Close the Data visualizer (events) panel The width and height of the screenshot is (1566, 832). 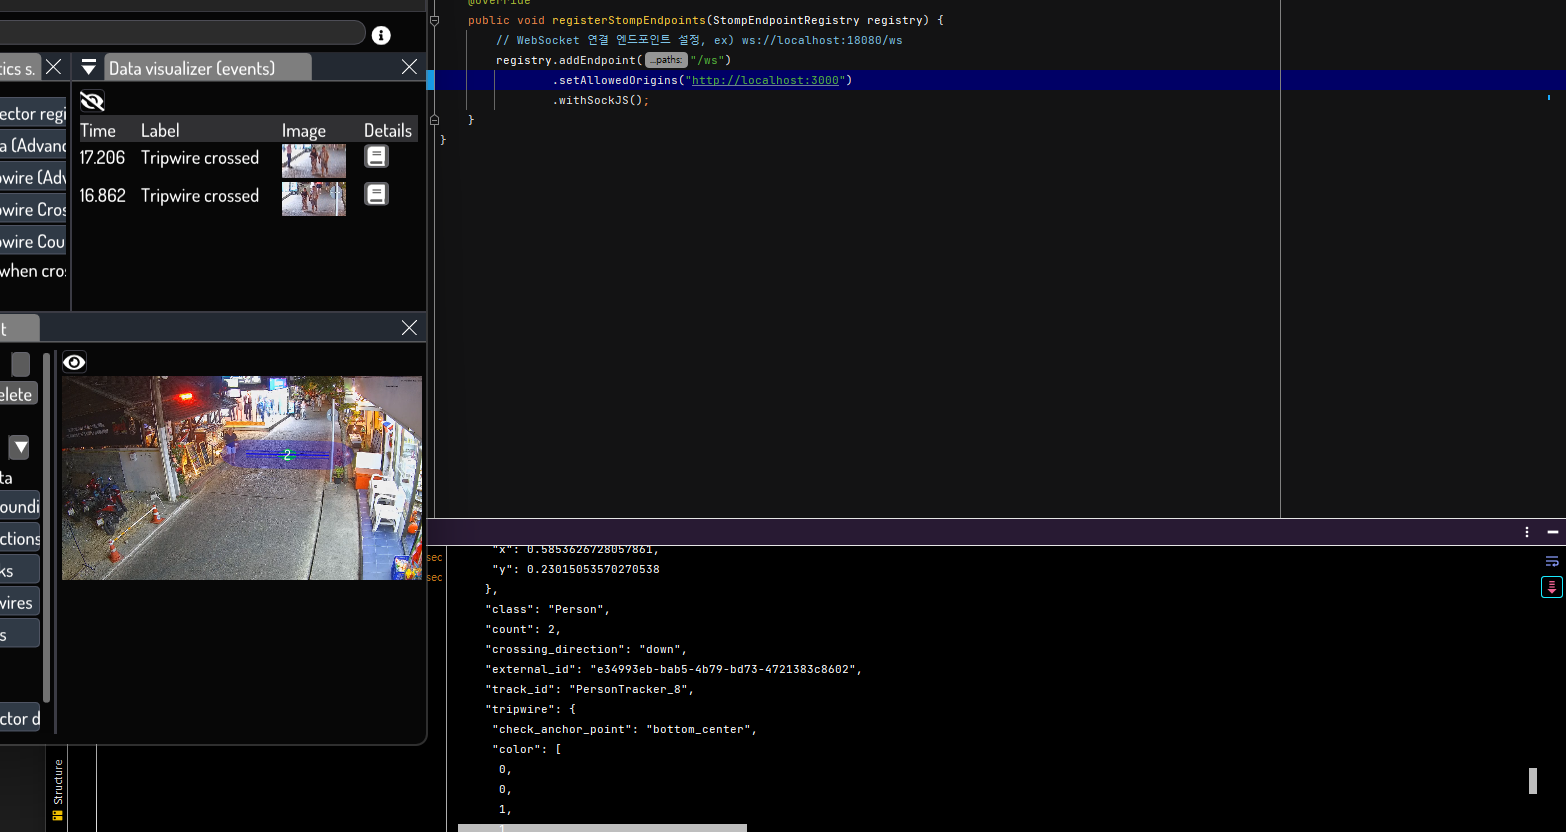coord(409,67)
